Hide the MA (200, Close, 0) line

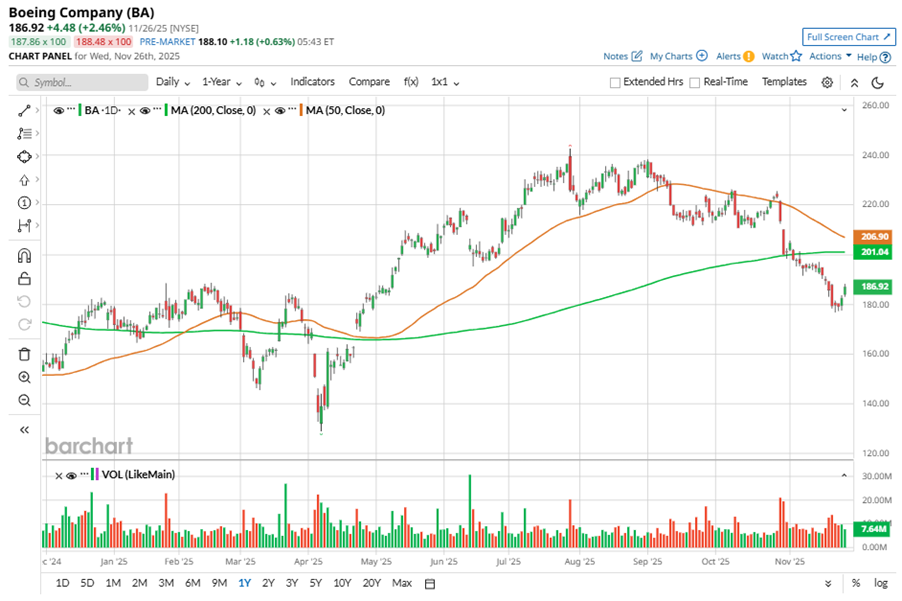click(145, 110)
